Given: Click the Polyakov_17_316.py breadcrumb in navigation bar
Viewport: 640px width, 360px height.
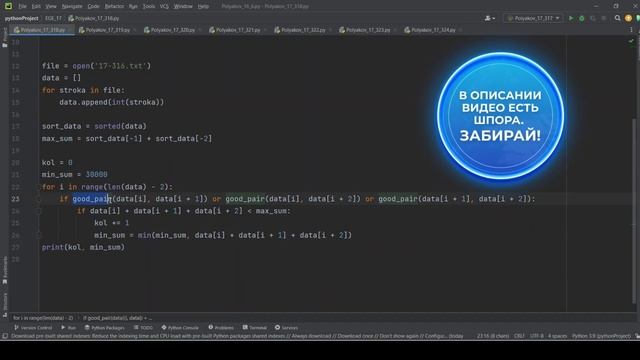Looking at the screenshot, I should point(93,18).
